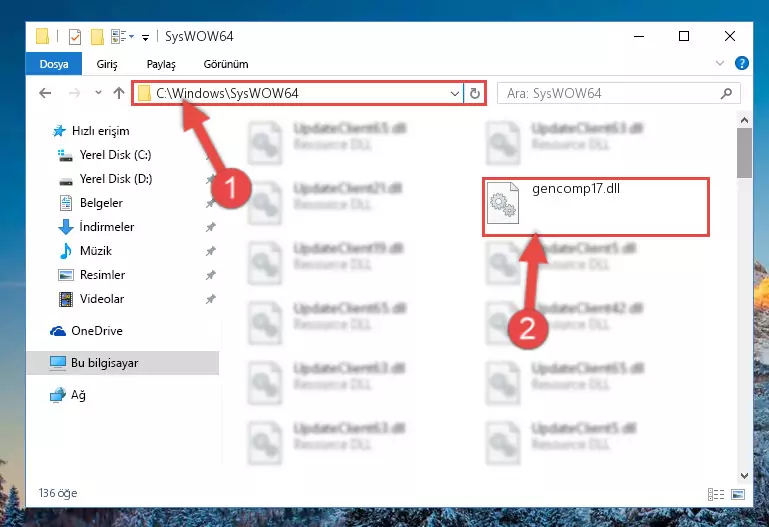The image size is (769, 527).
Task: Unpin Müzik using its pin icon
Action: tap(210, 251)
